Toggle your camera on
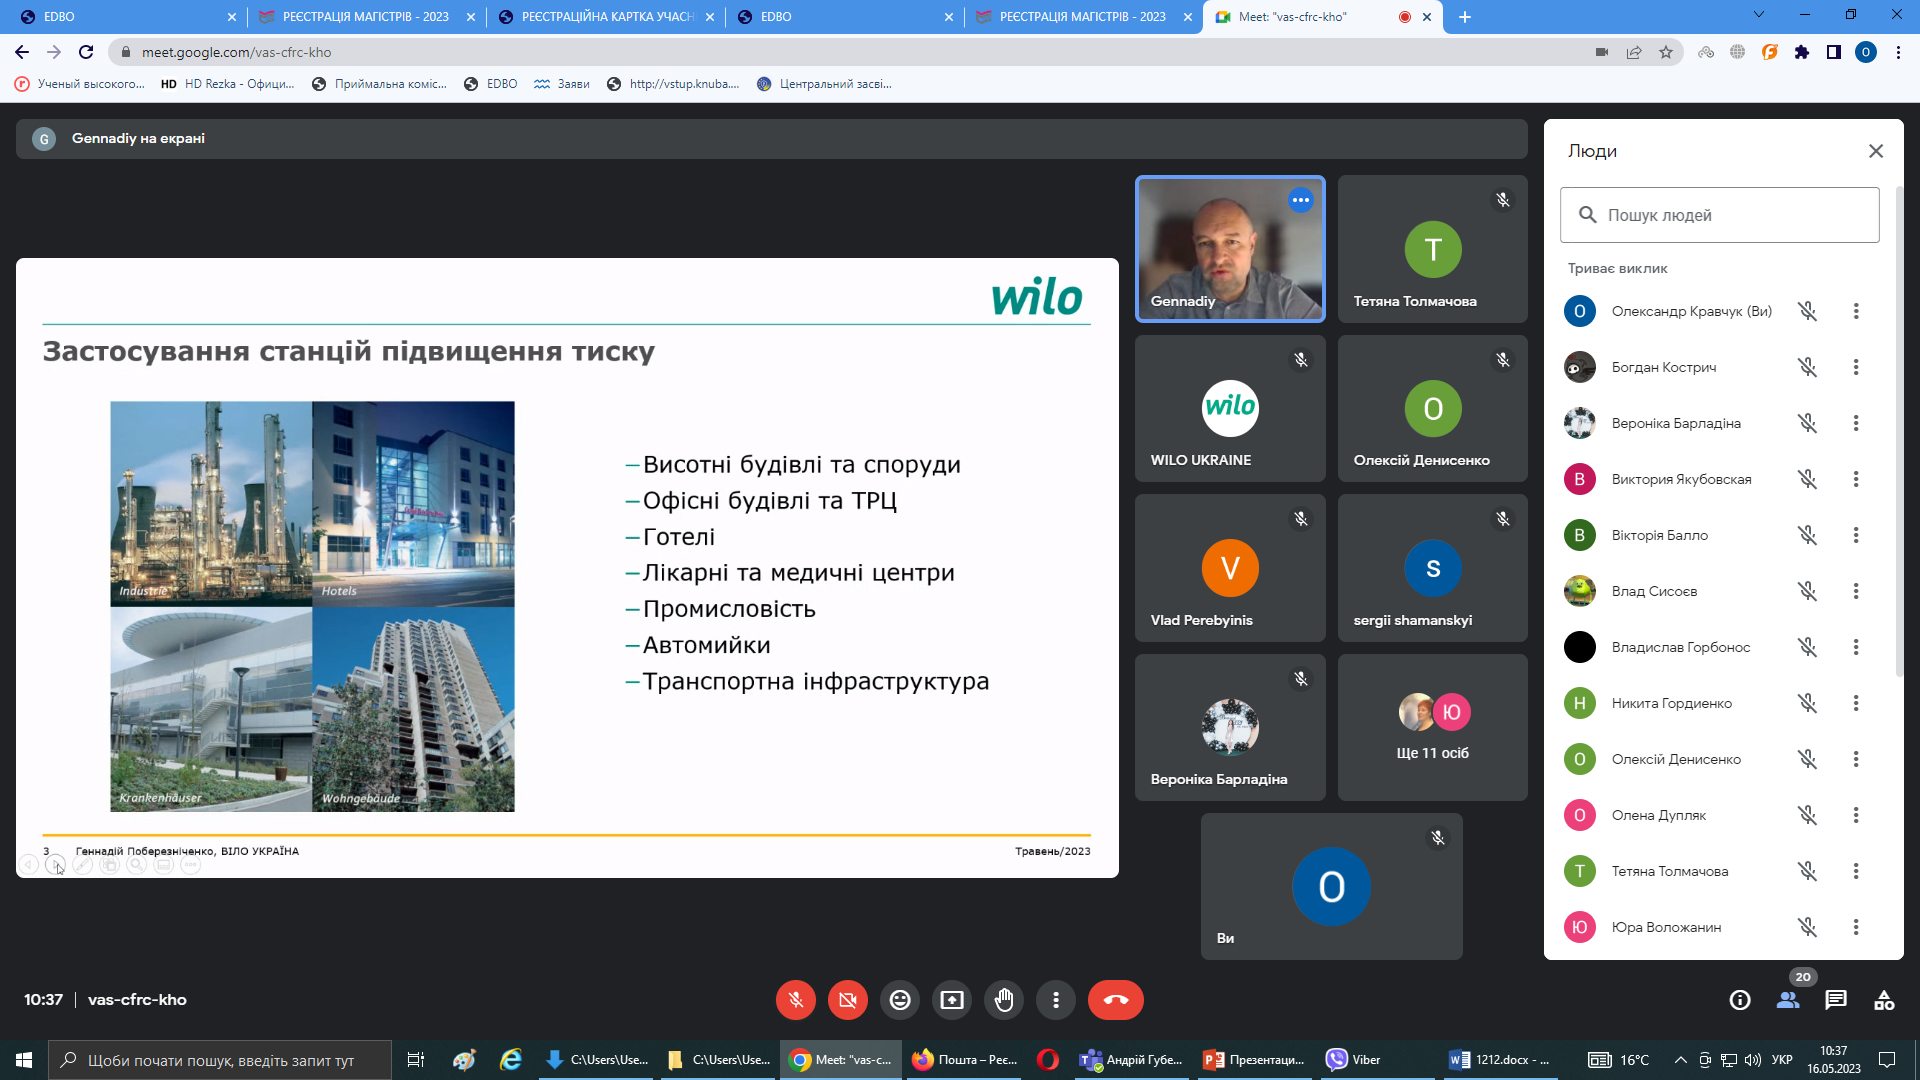Screen dimensions: 1920x1080 tap(848, 1000)
